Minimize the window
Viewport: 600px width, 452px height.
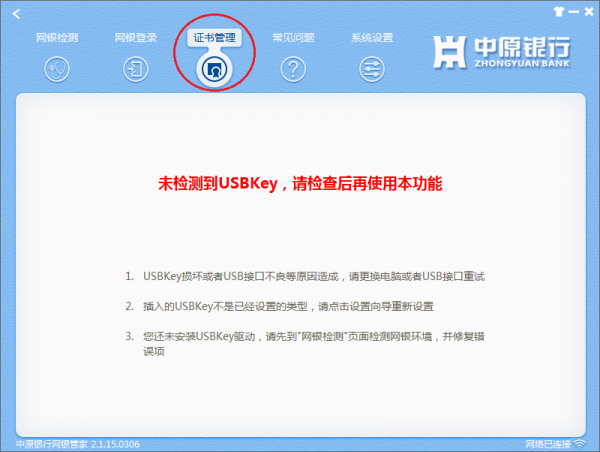click(x=574, y=12)
